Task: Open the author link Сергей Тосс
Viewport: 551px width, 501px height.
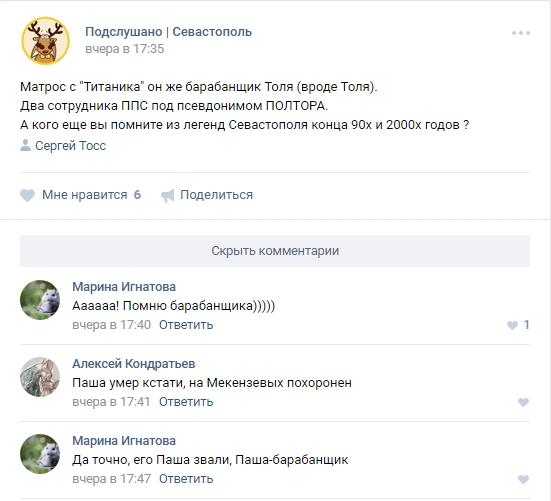Action: pyautogui.click(x=71, y=146)
